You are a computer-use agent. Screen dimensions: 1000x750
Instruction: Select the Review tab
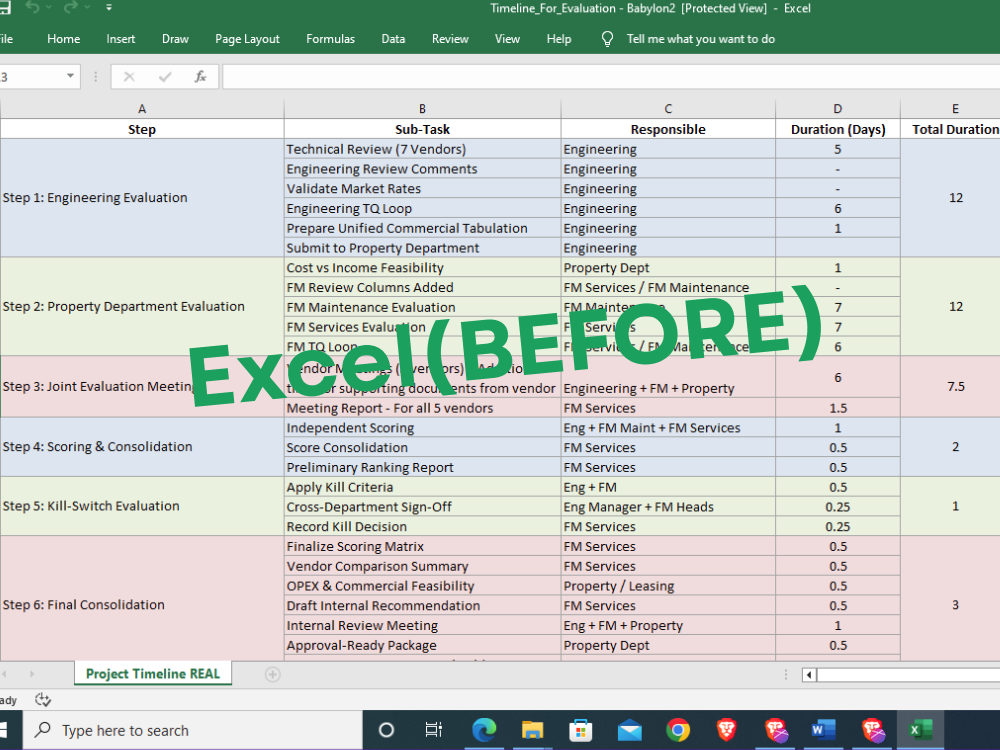450,39
